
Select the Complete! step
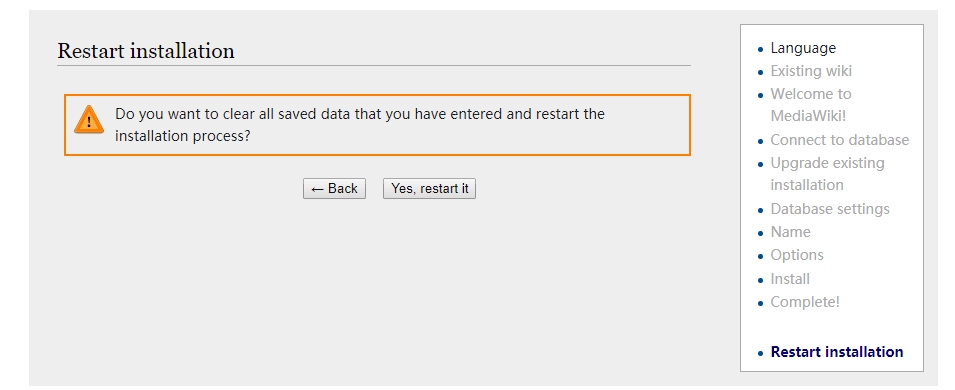[x=805, y=302]
